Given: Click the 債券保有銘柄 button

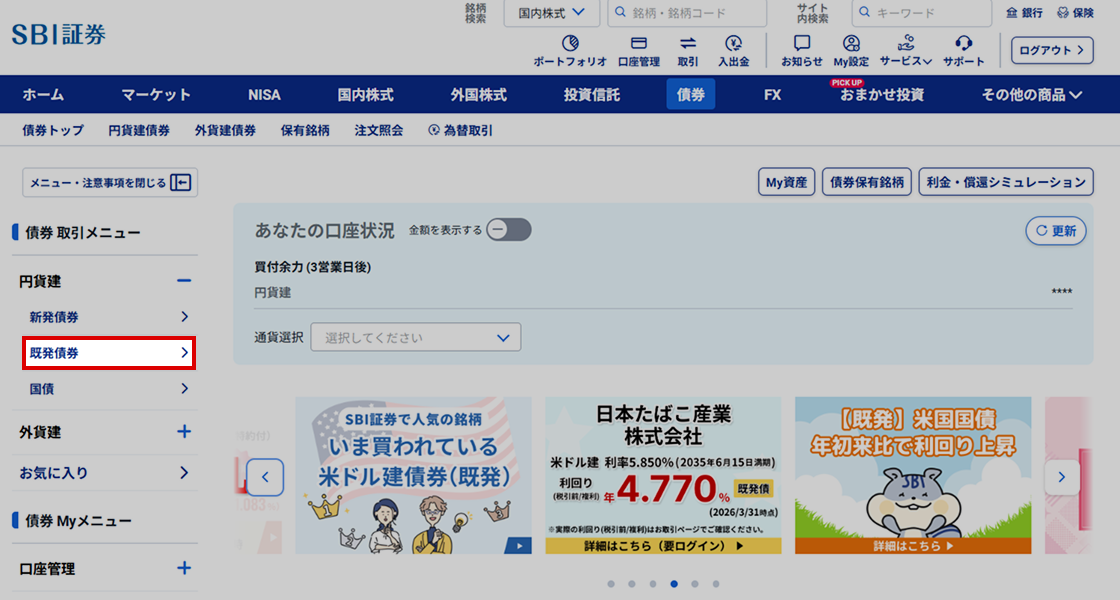Looking at the screenshot, I should pyautogui.click(x=866, y=182).
